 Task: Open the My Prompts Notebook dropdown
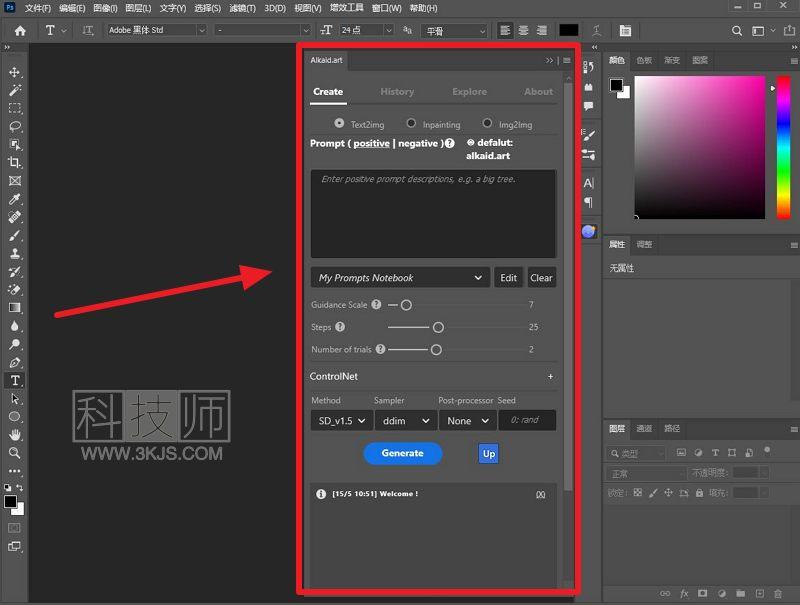pos(400,278)
